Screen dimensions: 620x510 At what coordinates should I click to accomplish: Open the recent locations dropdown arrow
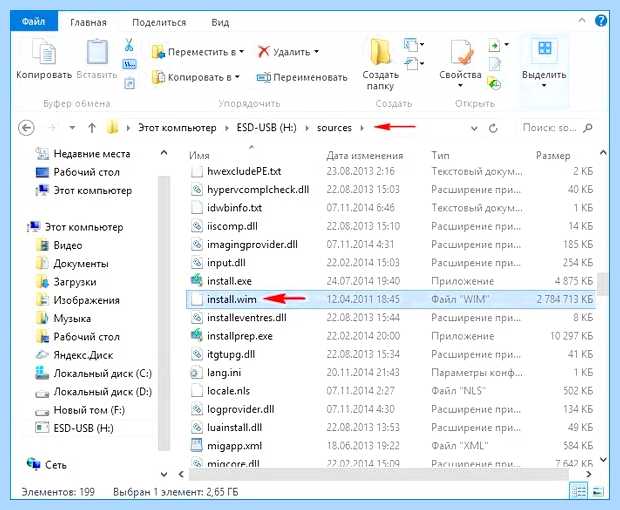tap(72, 128)
